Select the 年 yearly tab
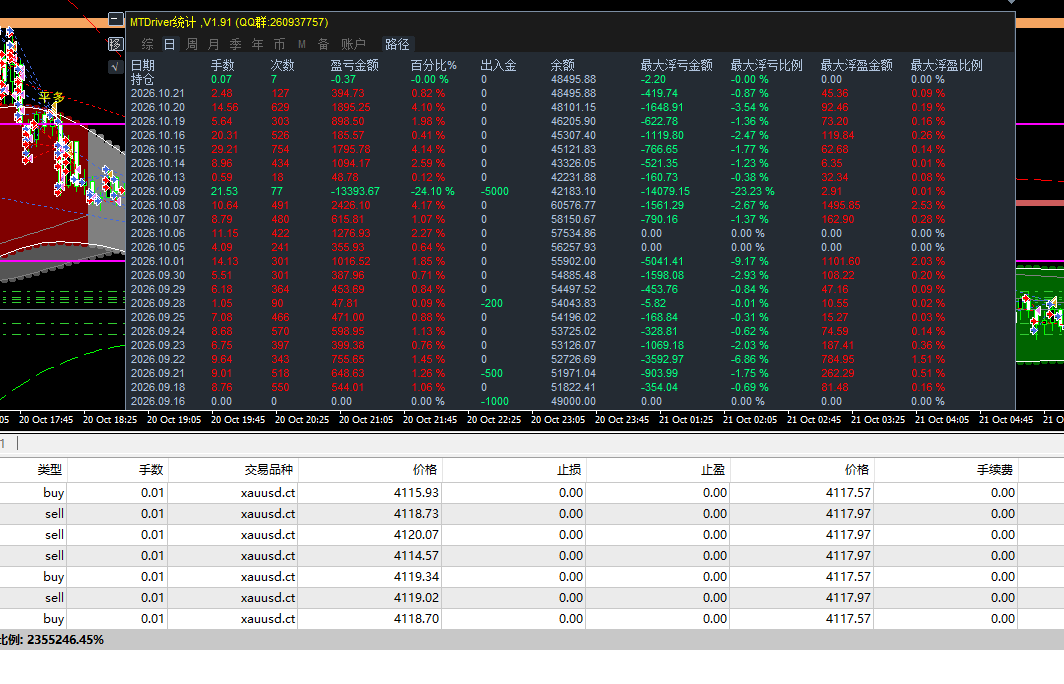The height and width of the screenshot is (684, 1064). coord(258,44)
